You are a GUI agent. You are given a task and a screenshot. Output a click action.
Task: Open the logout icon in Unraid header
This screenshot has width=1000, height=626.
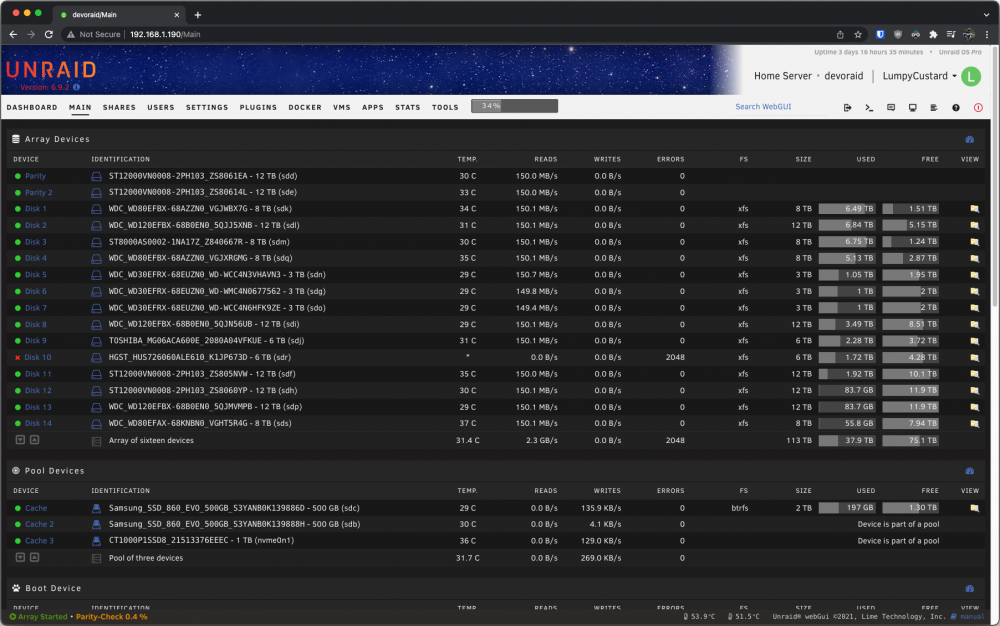tap(848, 108)
